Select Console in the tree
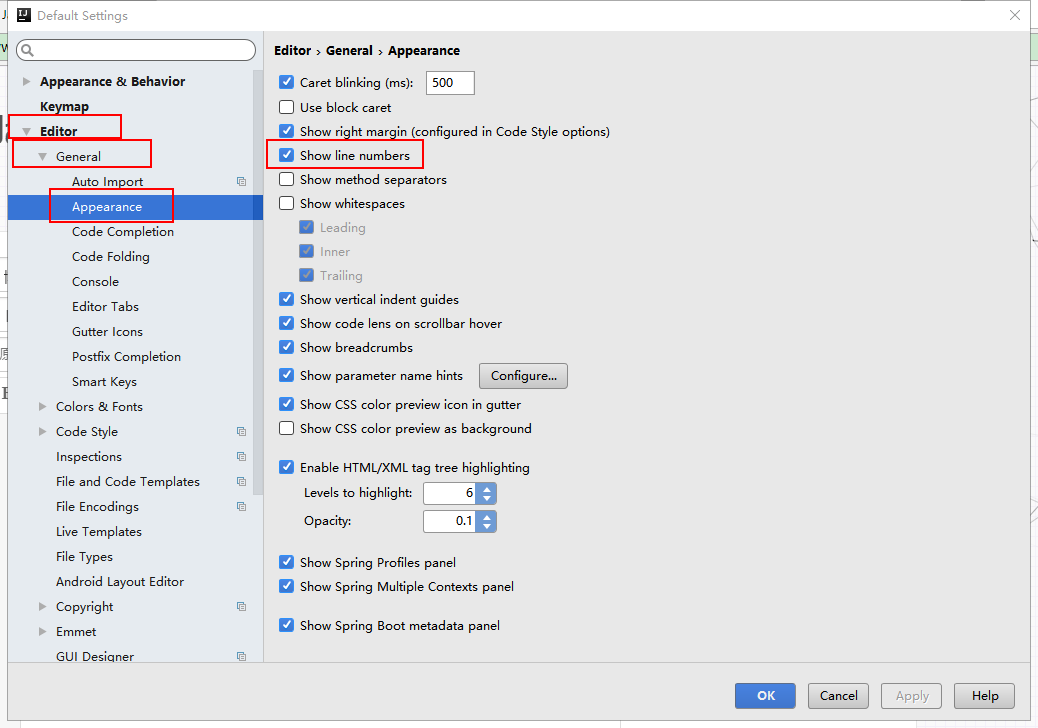The image size is (1038, 728). tap(95, 282)
